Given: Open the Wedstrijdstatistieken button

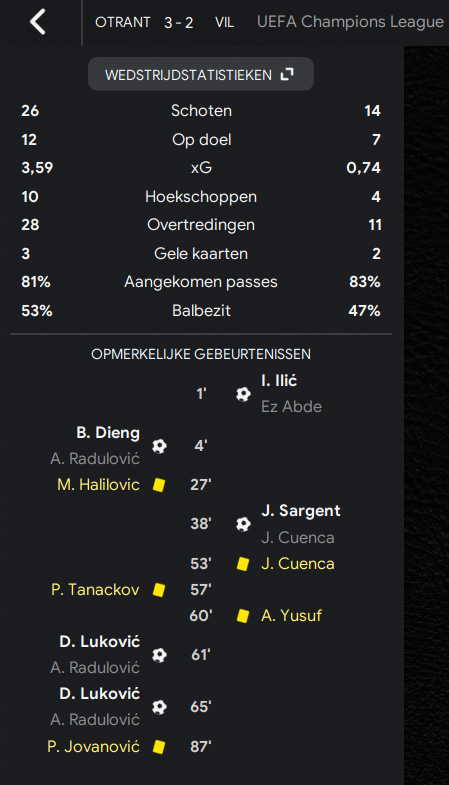Looking at the screenshot, I should pos(201,74).
